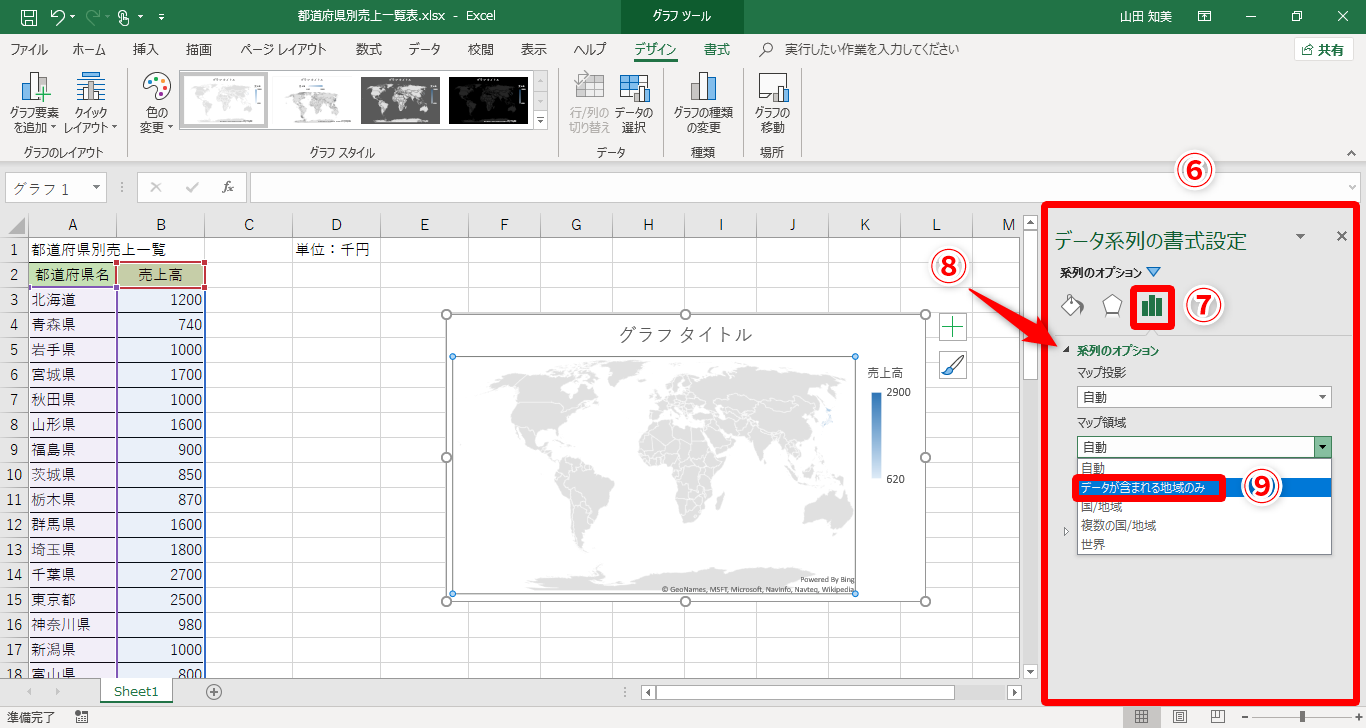
Task: Click the 共有 share button
Action: [1324, 50]
